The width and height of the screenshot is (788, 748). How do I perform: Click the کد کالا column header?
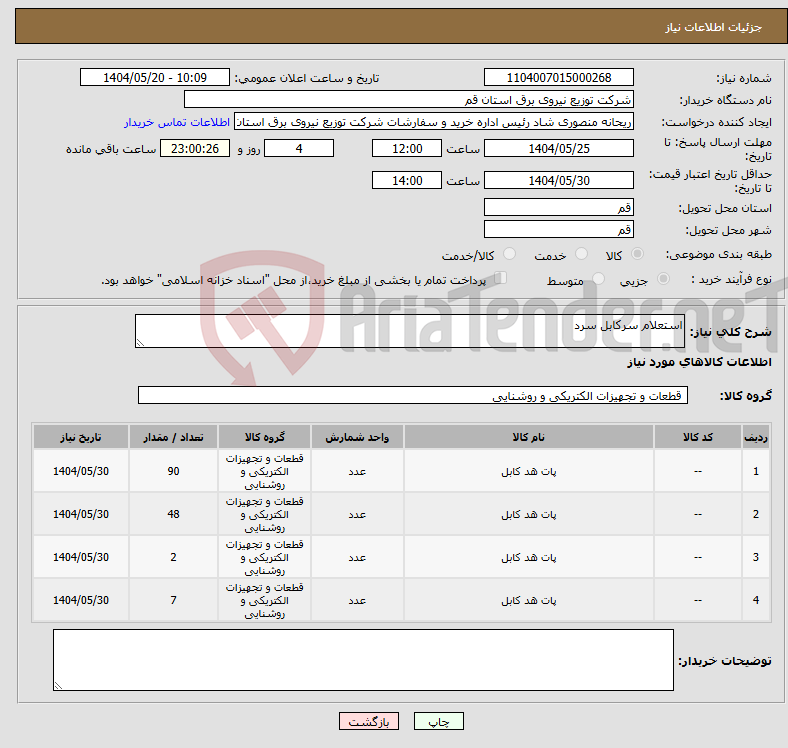[x=698, y=437]
